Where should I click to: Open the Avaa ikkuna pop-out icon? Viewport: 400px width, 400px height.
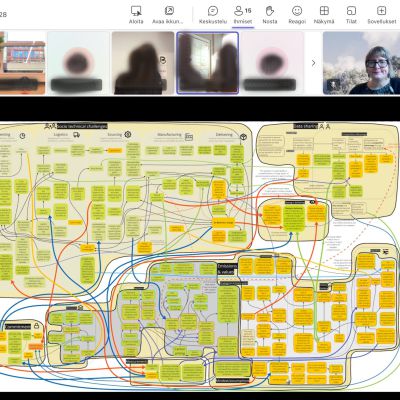(169, 11)
